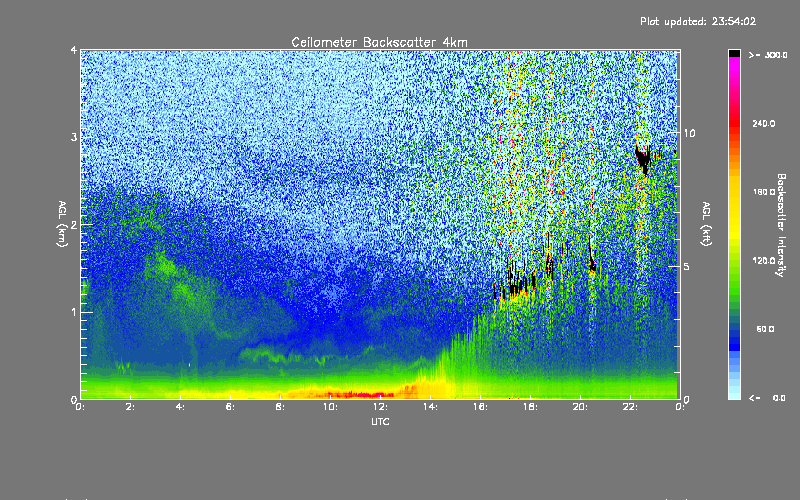Click the ">= 300.0" colorbar value
The width and height of the screenshot is (800, 500).
click(x=768, y=55)
